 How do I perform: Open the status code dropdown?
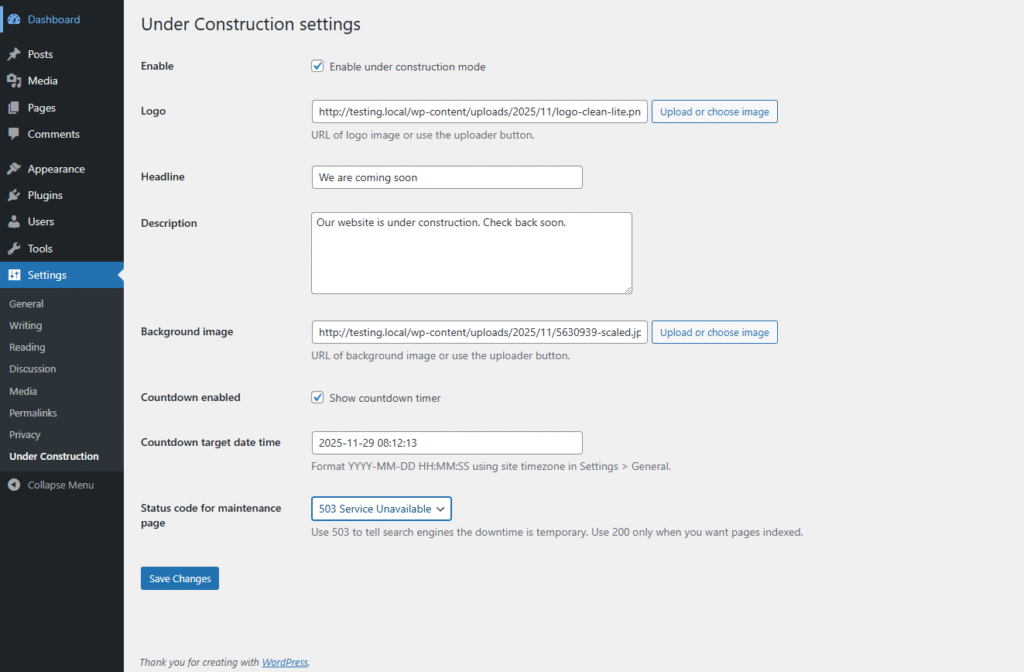[381, 509]
